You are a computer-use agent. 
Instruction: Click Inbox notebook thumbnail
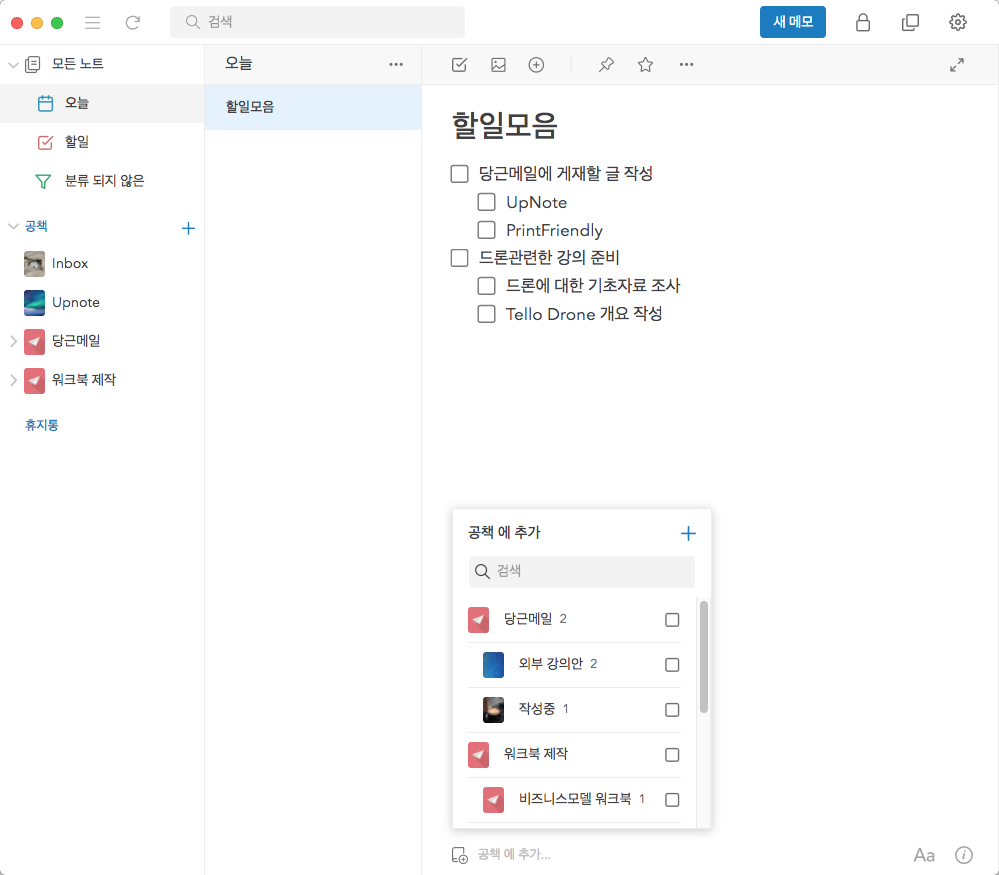click(x=34, y=264)
